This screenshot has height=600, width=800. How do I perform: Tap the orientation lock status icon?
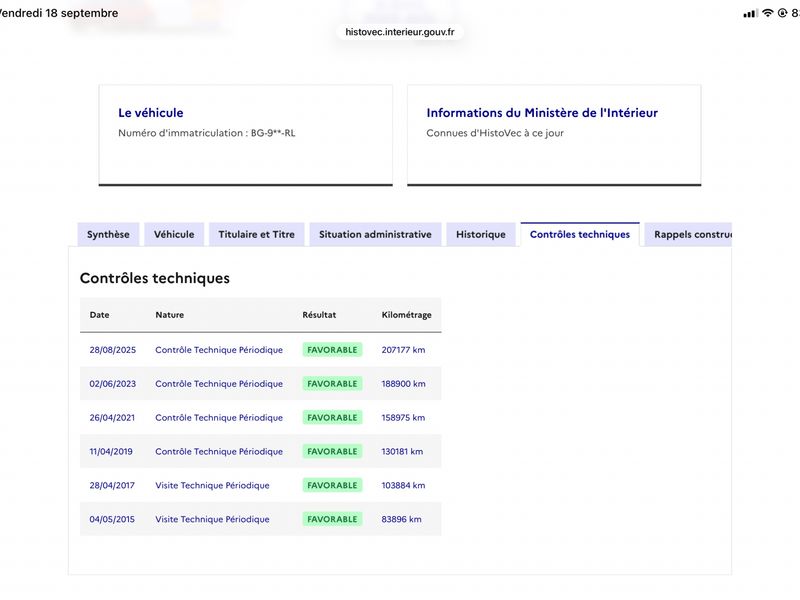[782, 13]
